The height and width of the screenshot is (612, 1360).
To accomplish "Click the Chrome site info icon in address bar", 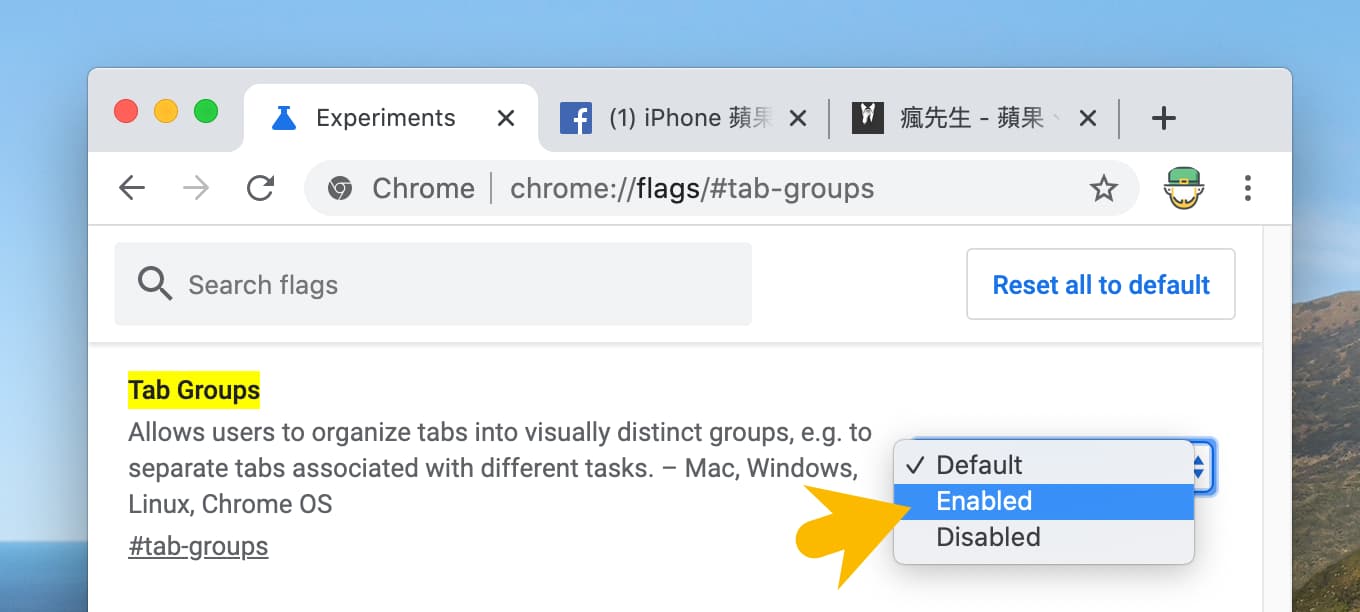I will (x=340, y=188).
